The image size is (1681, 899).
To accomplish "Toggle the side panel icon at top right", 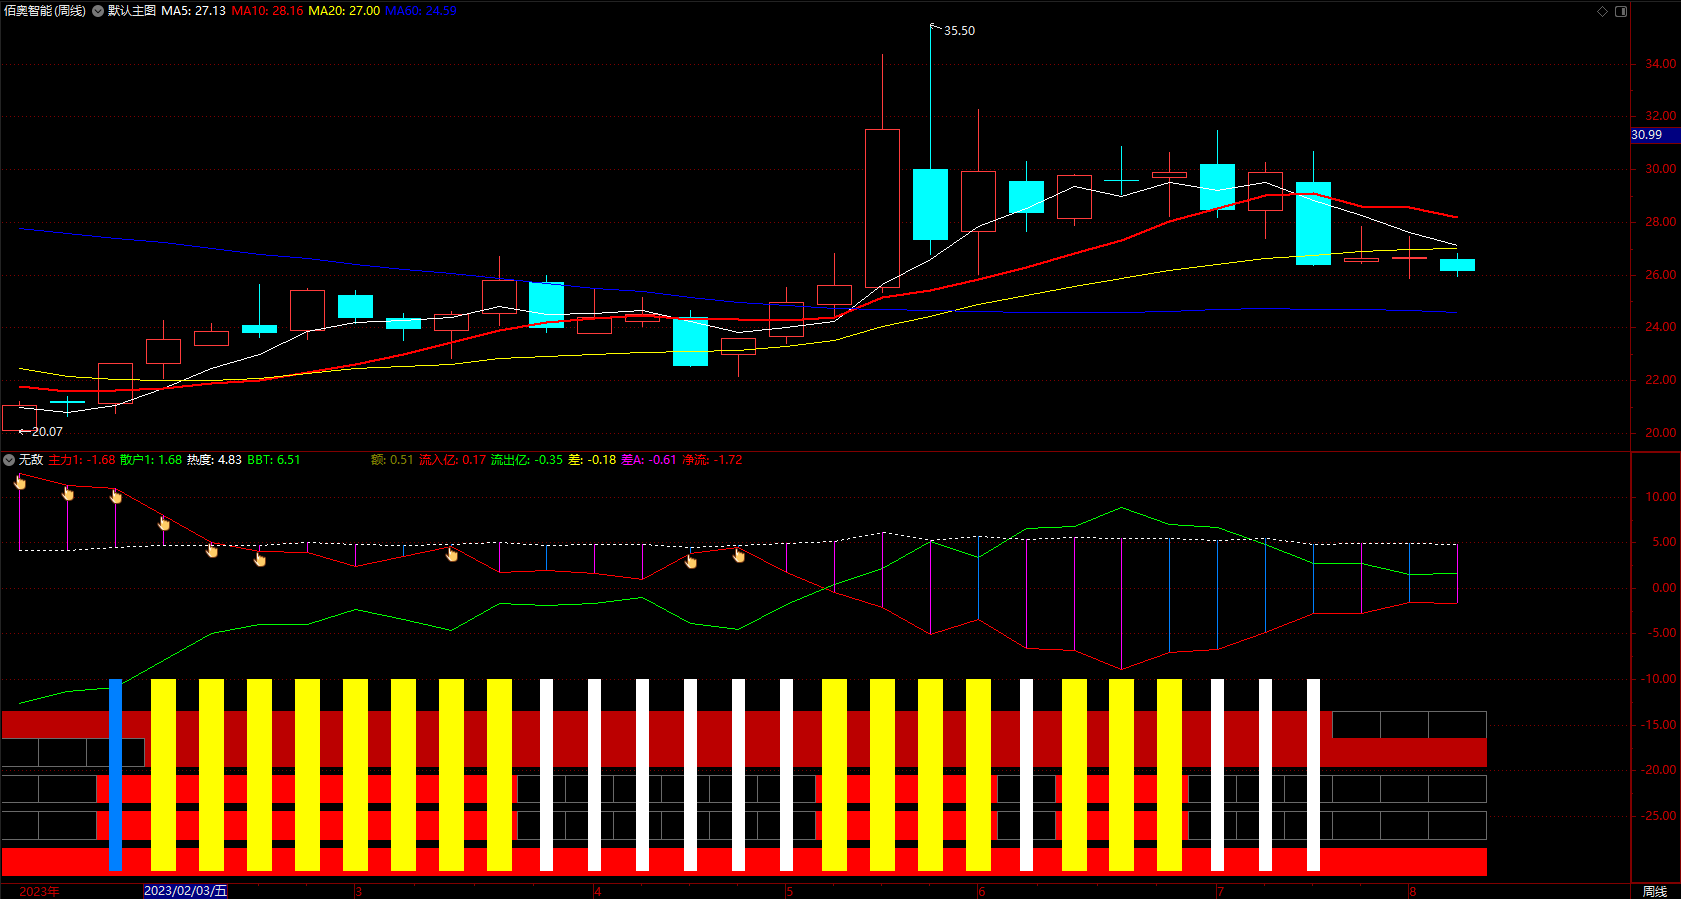I will [x=1621, y=11].
